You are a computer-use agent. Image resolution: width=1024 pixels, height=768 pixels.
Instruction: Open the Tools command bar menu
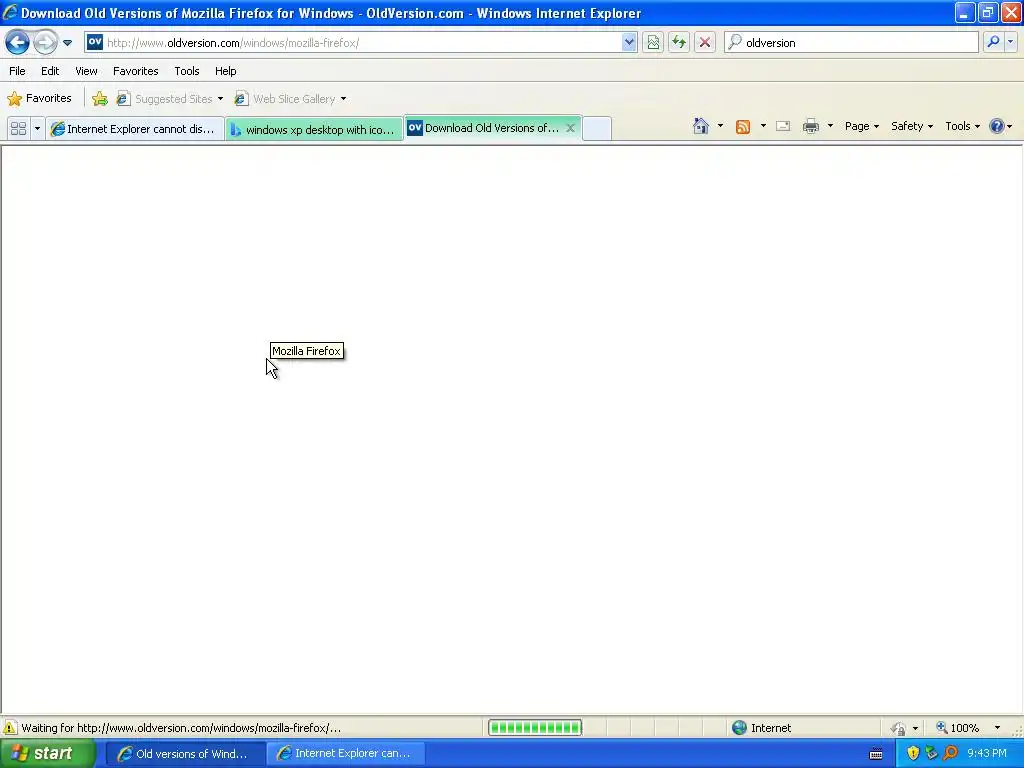(x=963, y=126)
